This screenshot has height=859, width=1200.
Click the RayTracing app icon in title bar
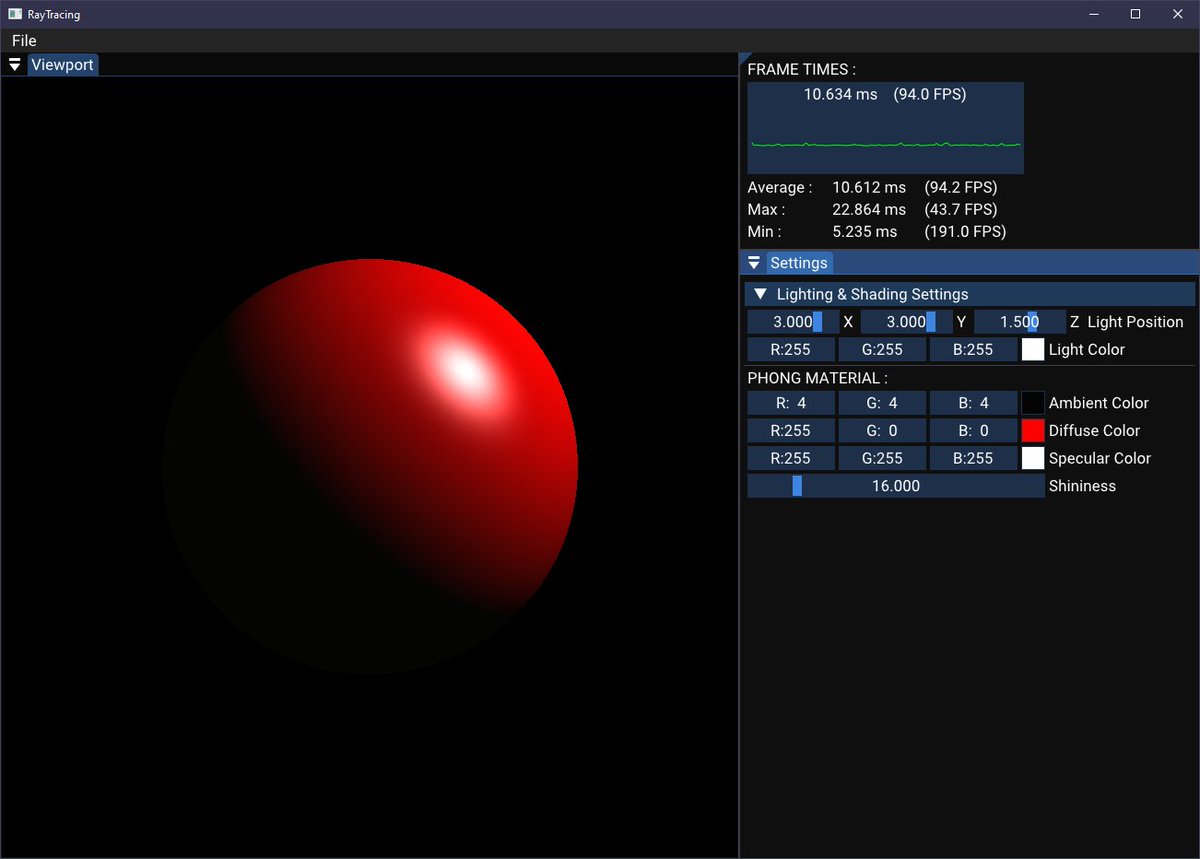pos(15,14)
